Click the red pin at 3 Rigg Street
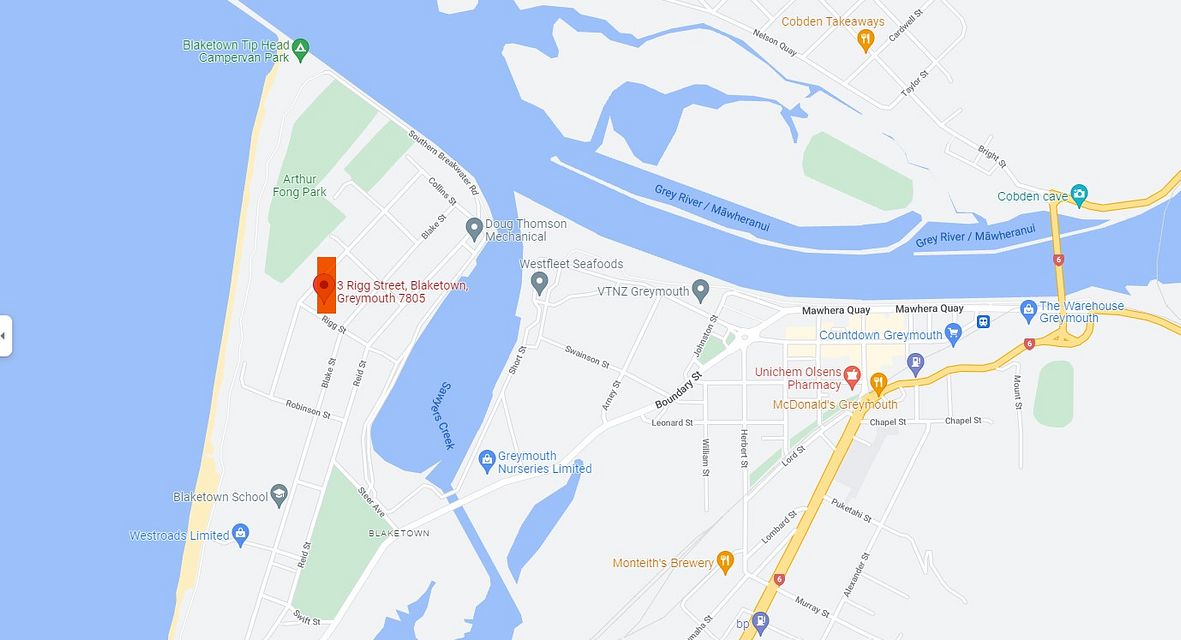Screen dimensions: 1181x640 coord(324,287)
